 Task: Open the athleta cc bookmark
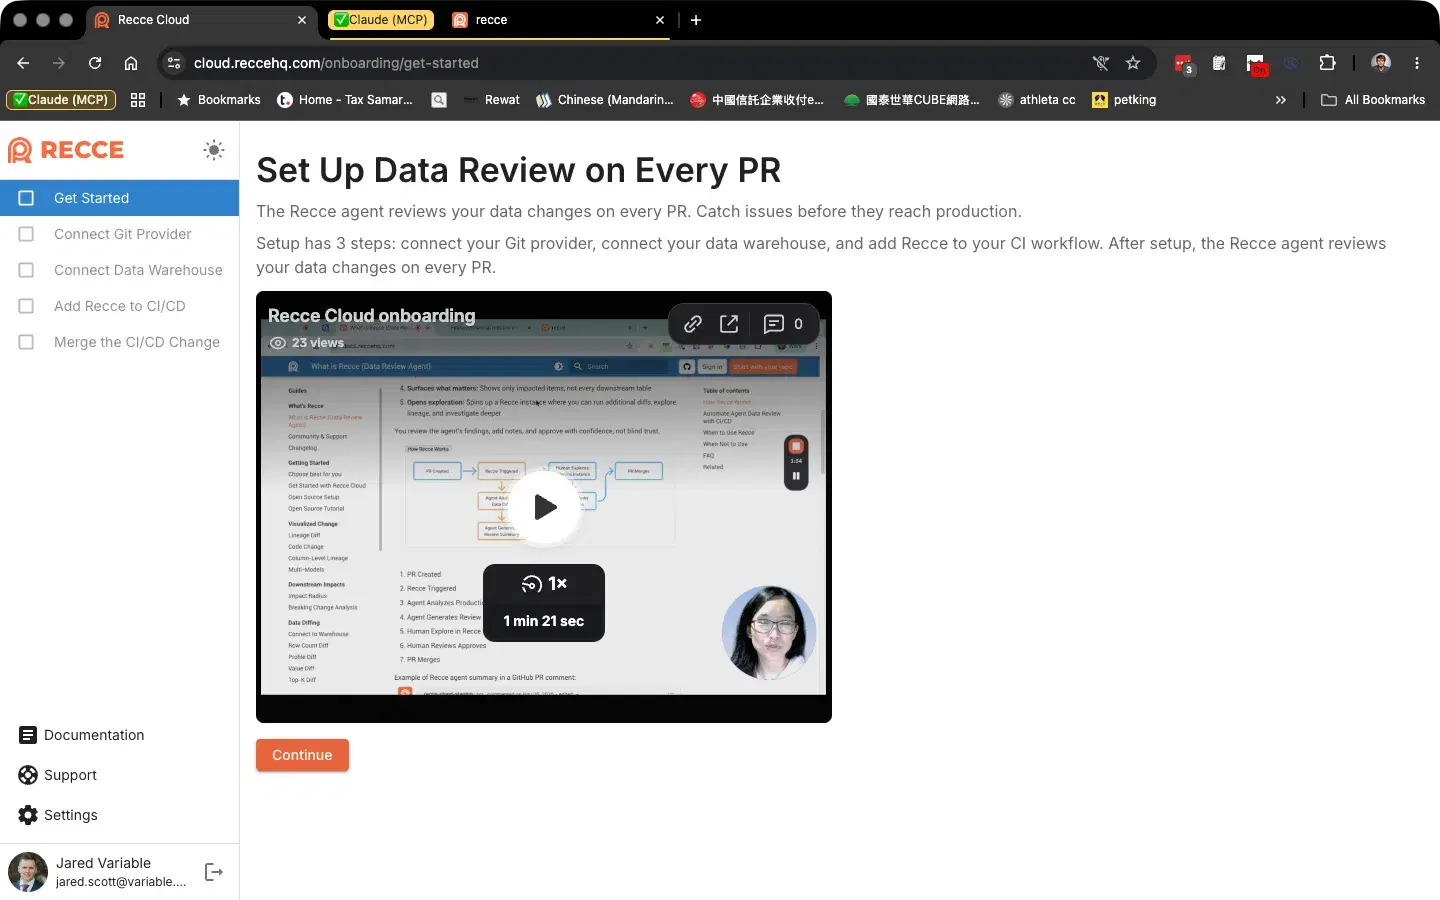(1037, 100)
